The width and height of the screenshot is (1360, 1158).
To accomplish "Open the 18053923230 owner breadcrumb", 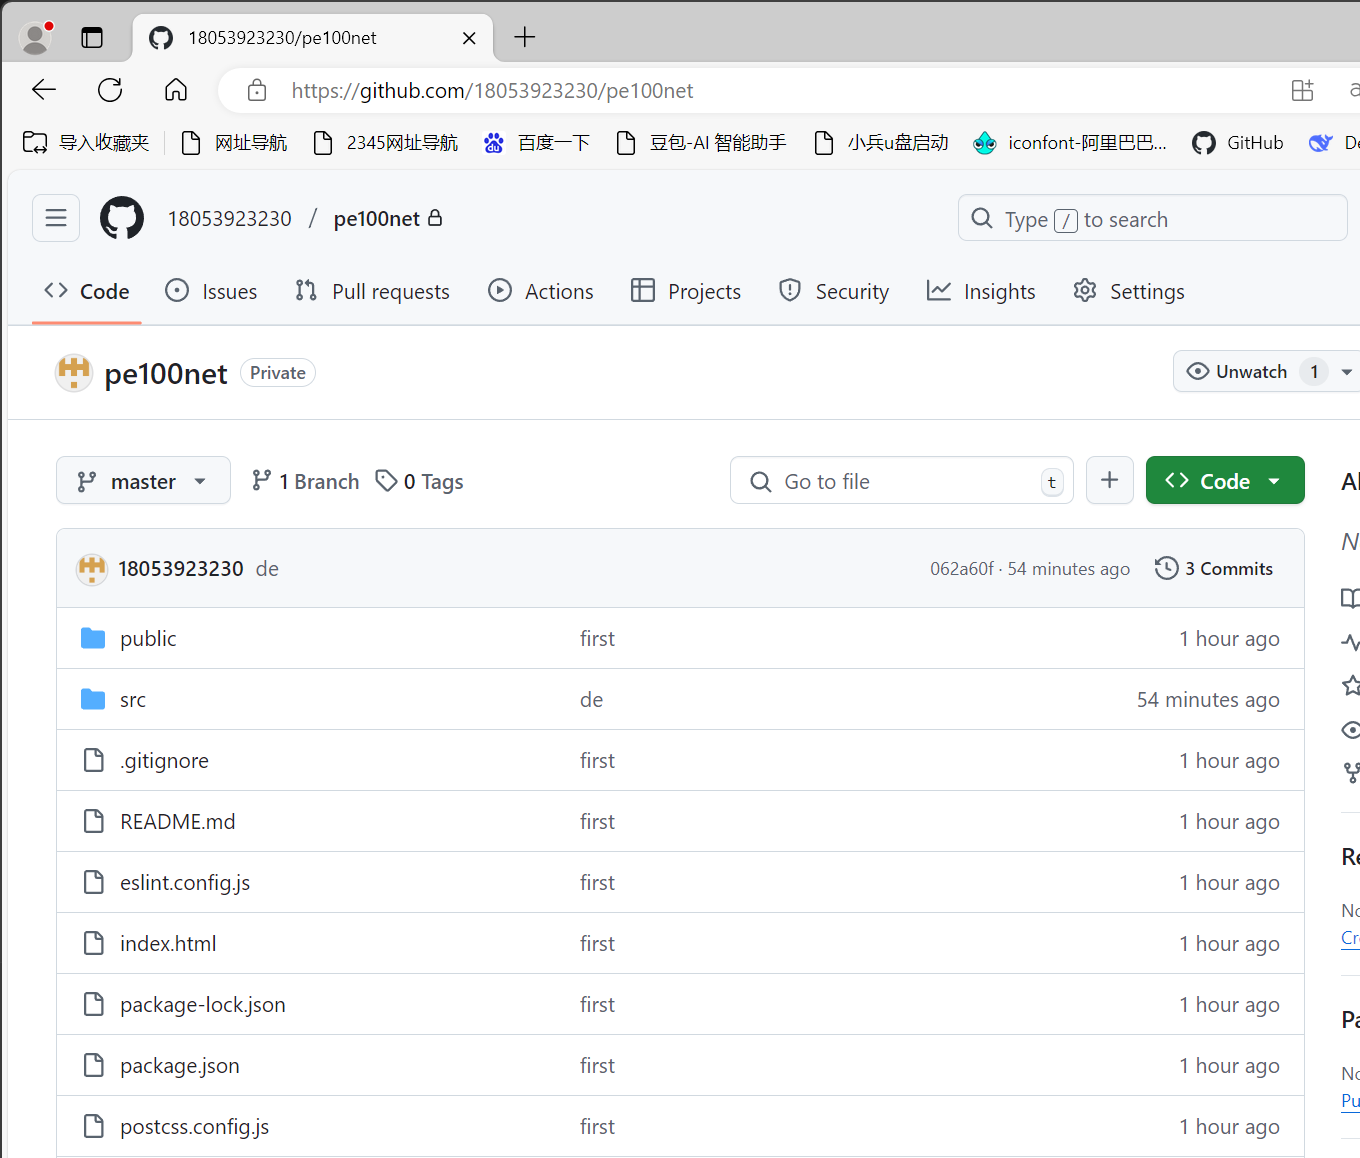I will [230, 219].
